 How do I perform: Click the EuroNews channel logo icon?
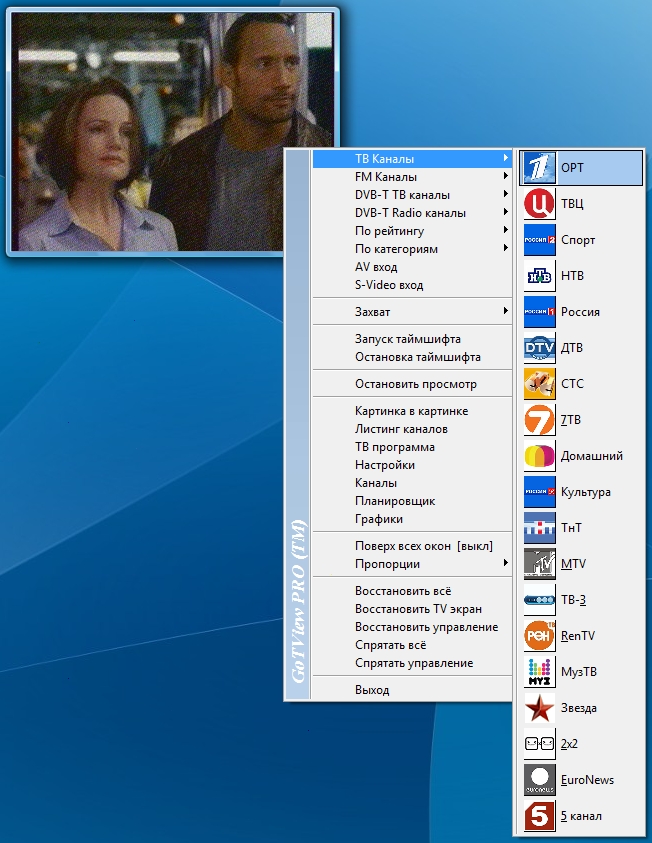(540, 780)
